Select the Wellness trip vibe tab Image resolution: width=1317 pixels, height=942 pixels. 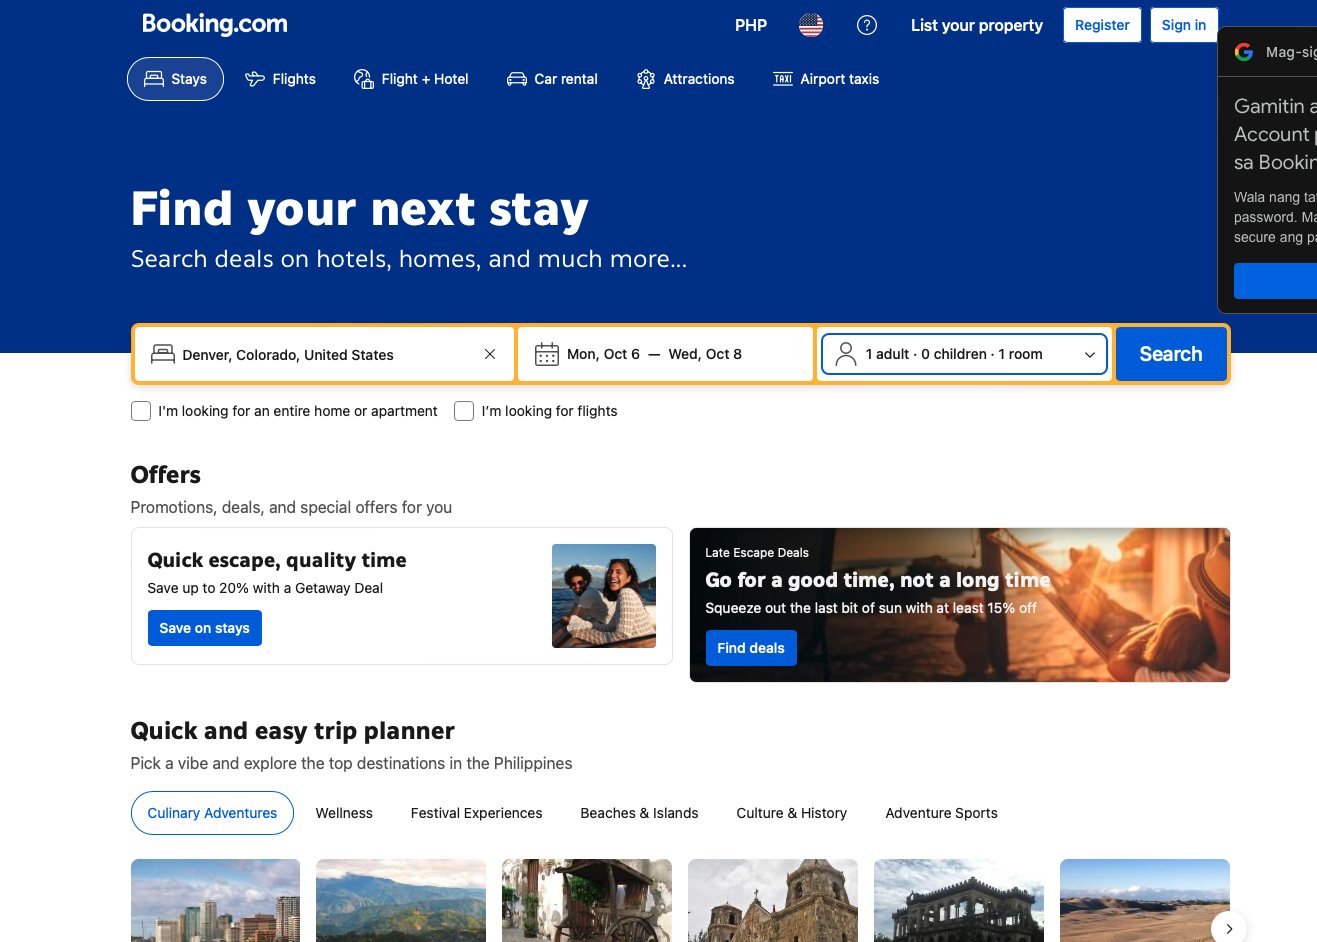344,813
